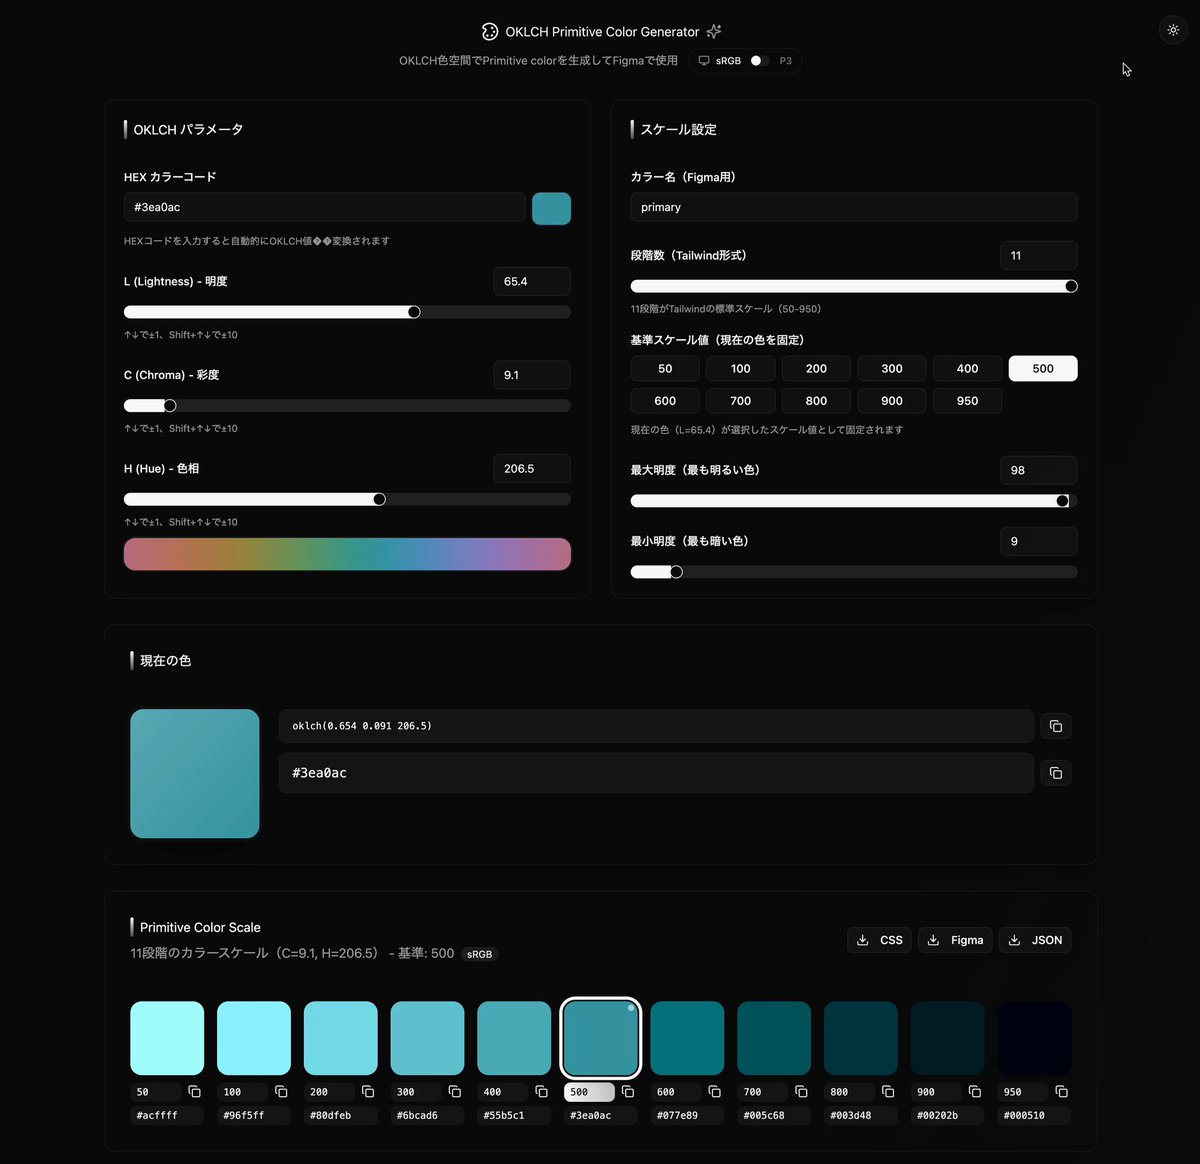Select base scale value 900
Viewport: 1200px width, 1164px height.
tap(892, 401)
